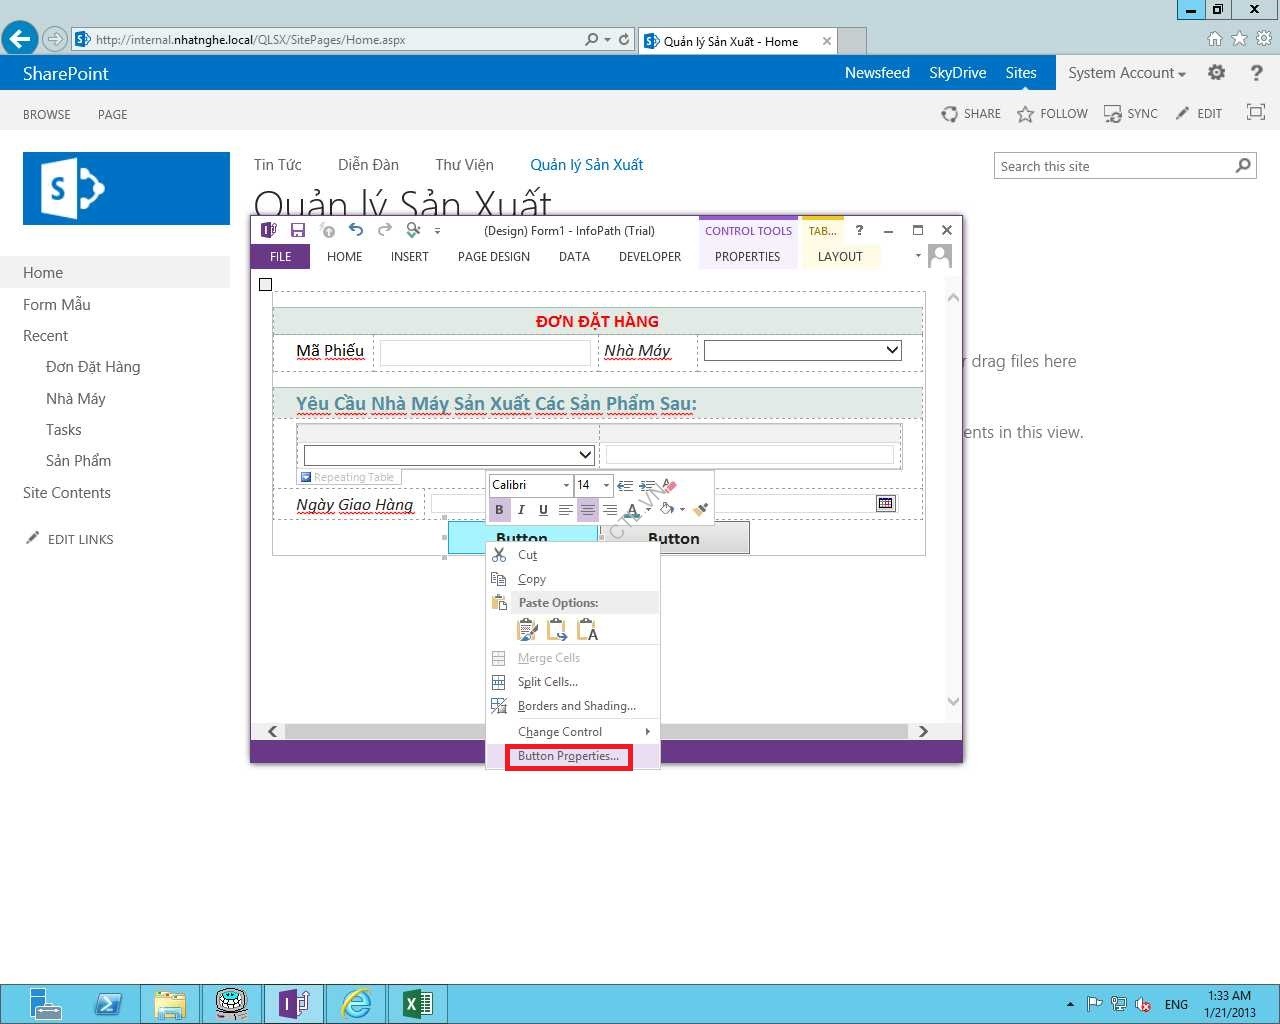1280x1024 pixels.
Task: Click the Save icon in InfoPath toolbar
Action: point(297,230)
